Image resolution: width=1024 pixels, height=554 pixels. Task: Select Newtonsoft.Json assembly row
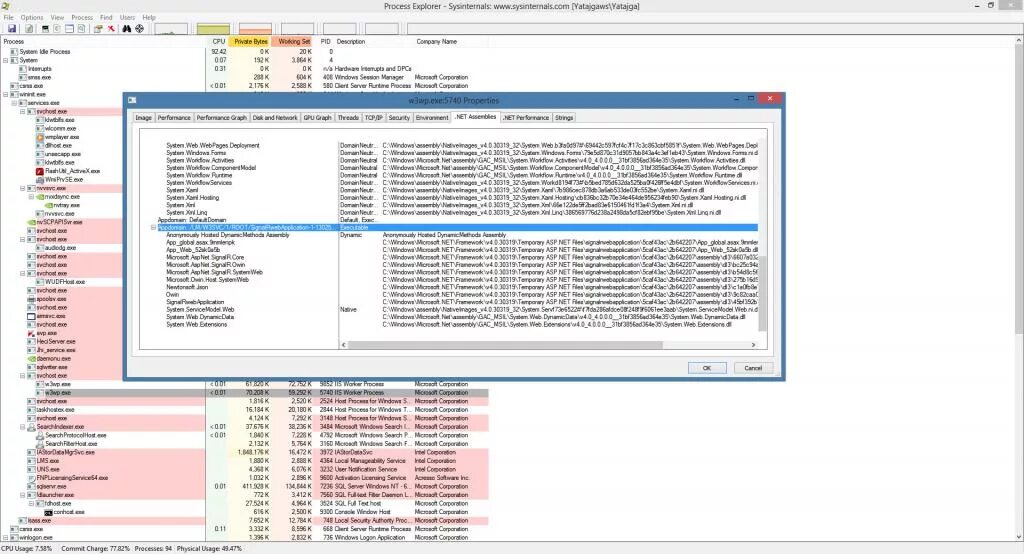coord(187,287)
